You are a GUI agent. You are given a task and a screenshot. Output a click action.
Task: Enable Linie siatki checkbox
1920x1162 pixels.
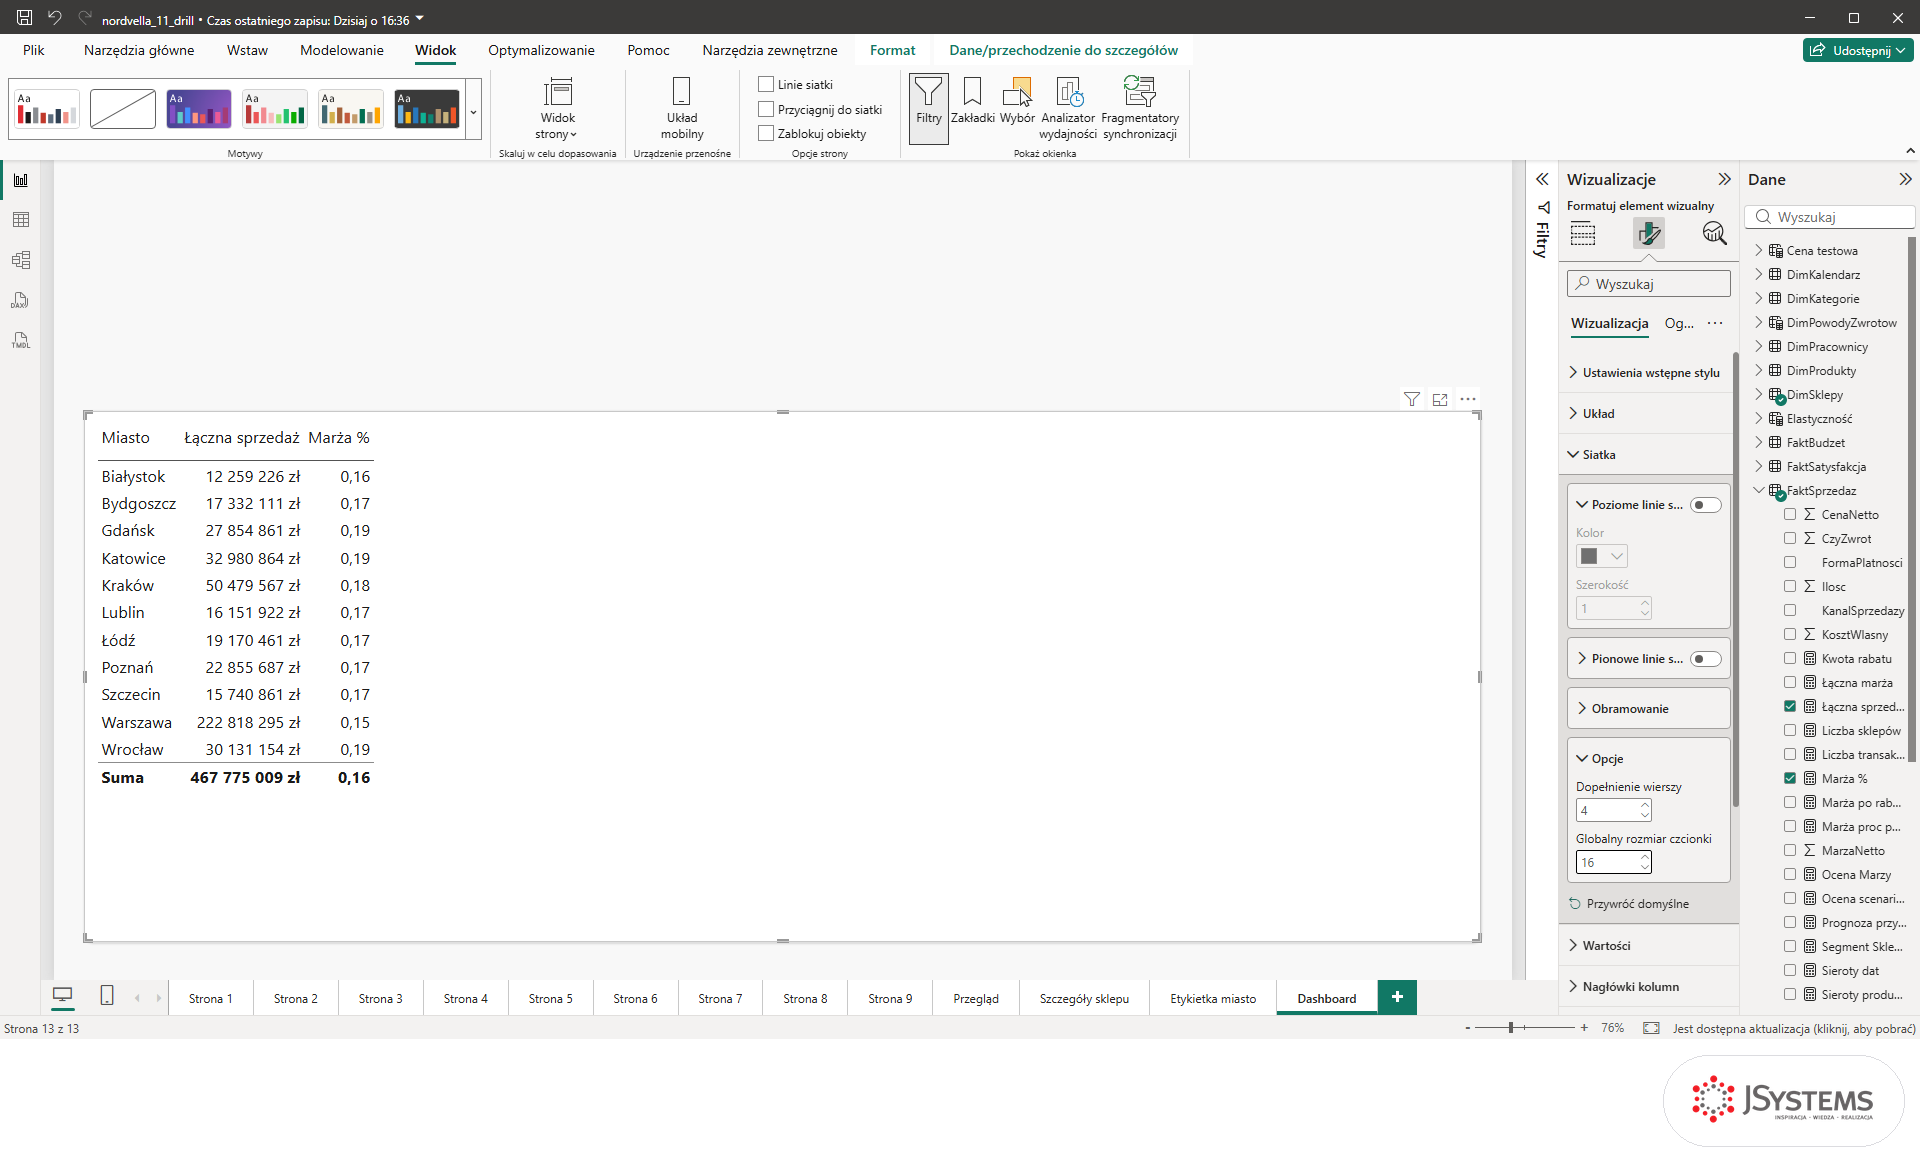pos(767,85)
